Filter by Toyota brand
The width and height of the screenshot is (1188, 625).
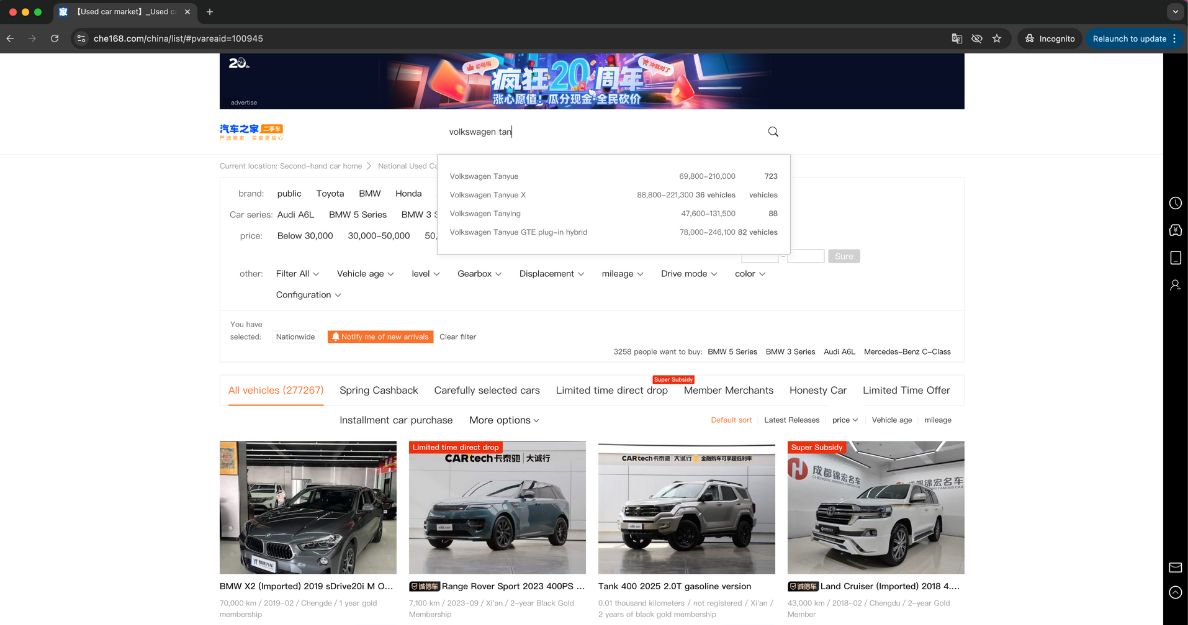[330, 194]
